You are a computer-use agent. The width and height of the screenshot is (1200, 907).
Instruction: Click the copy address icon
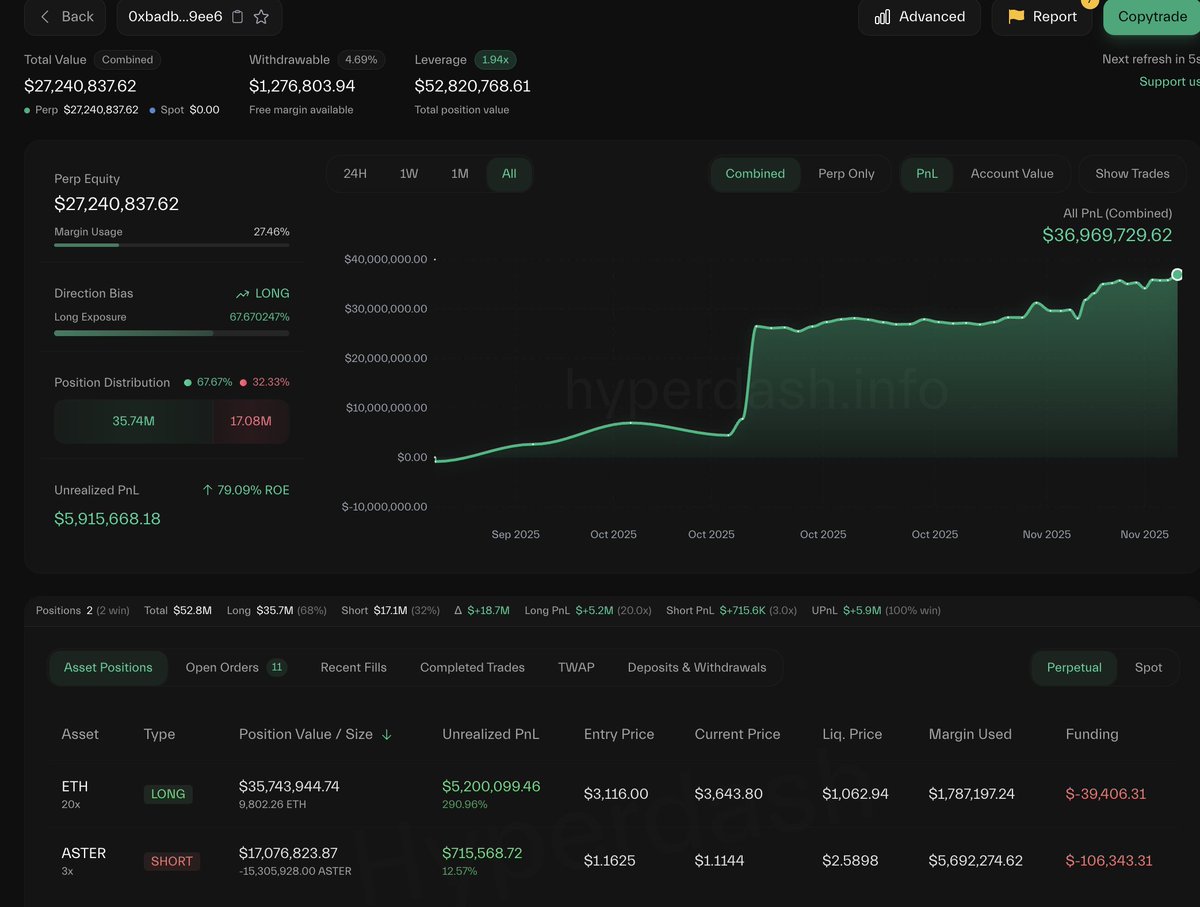tap(237, 17)
